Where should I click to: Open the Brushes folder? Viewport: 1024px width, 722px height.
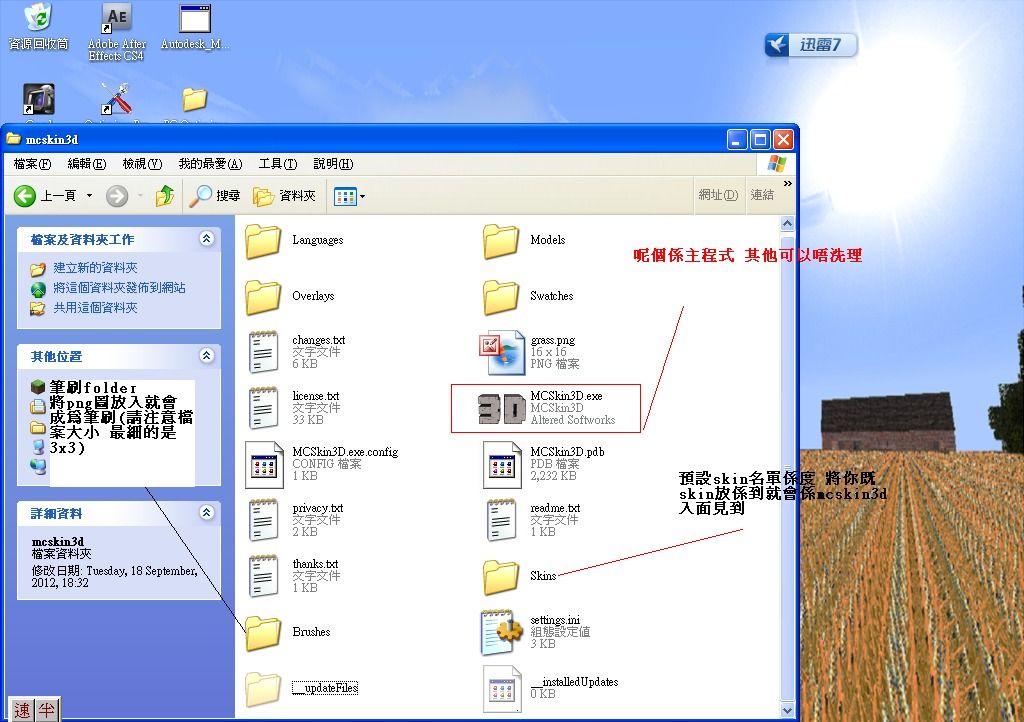click(x=263, y=632)
